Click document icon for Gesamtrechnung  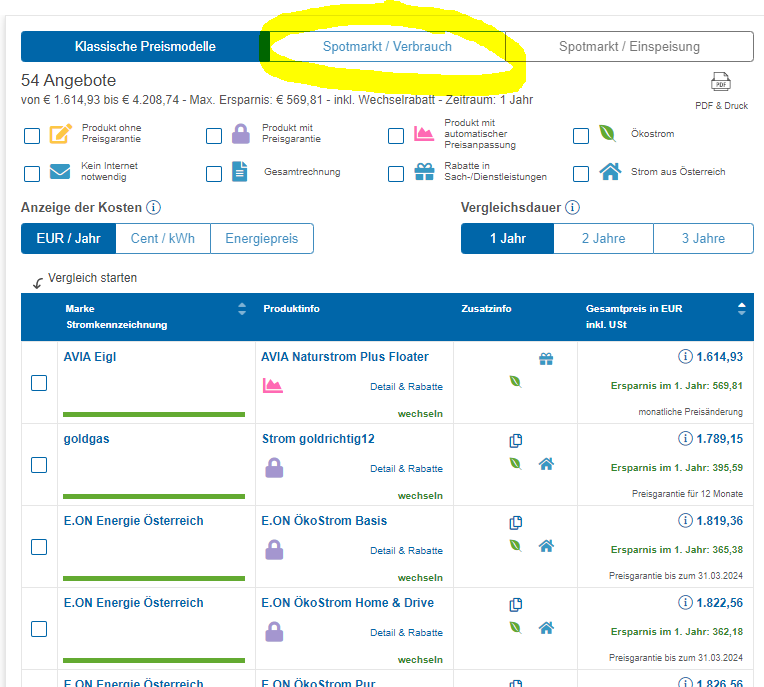[x=239, y=172]
